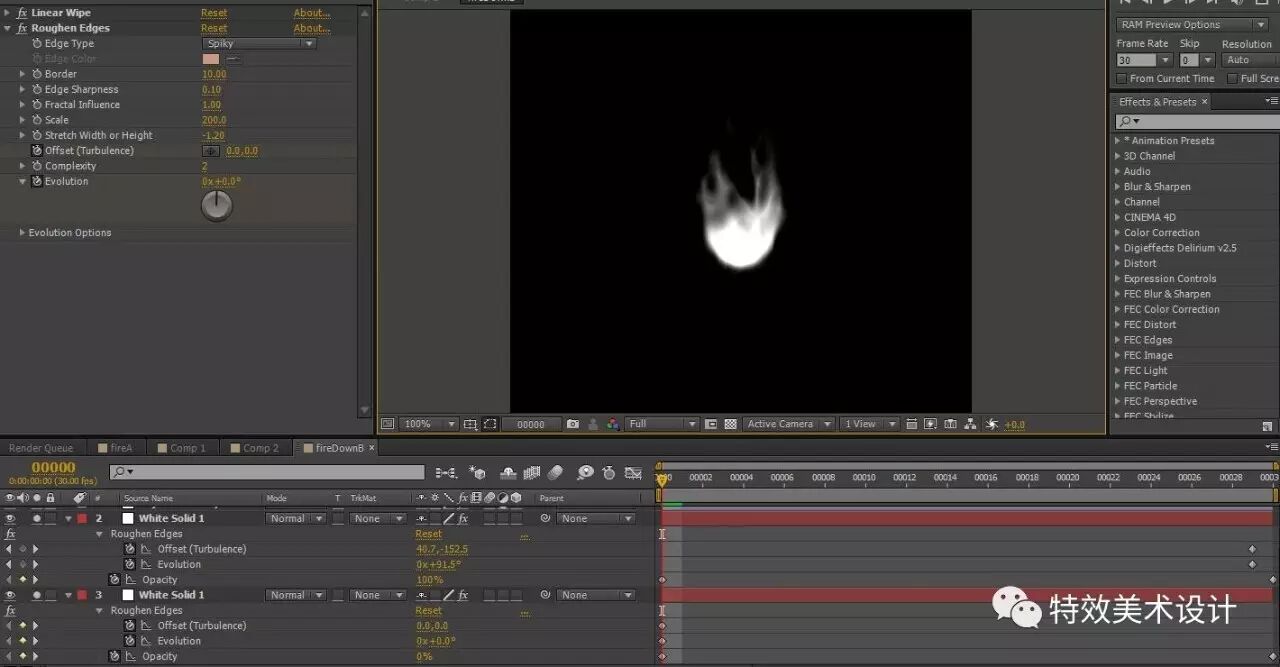Open the Normal blending mode dropdown

pyautogui.click(x=295, y=517)
